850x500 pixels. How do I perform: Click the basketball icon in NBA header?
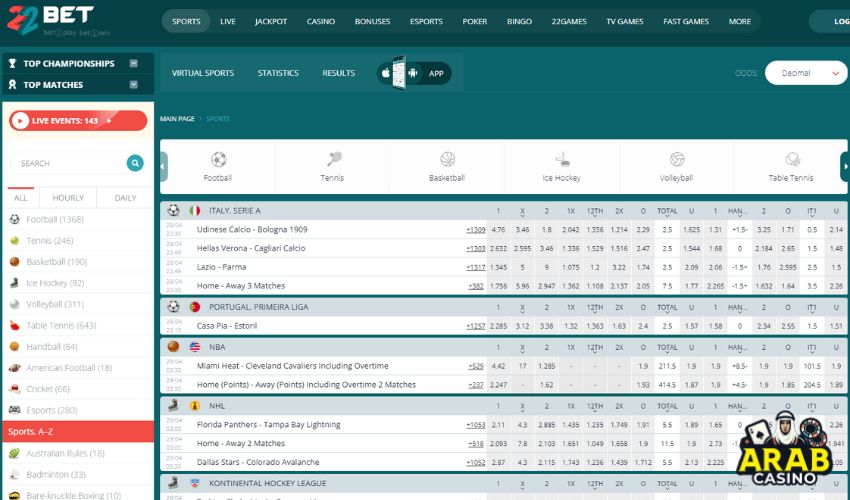[x=173, y=347]
